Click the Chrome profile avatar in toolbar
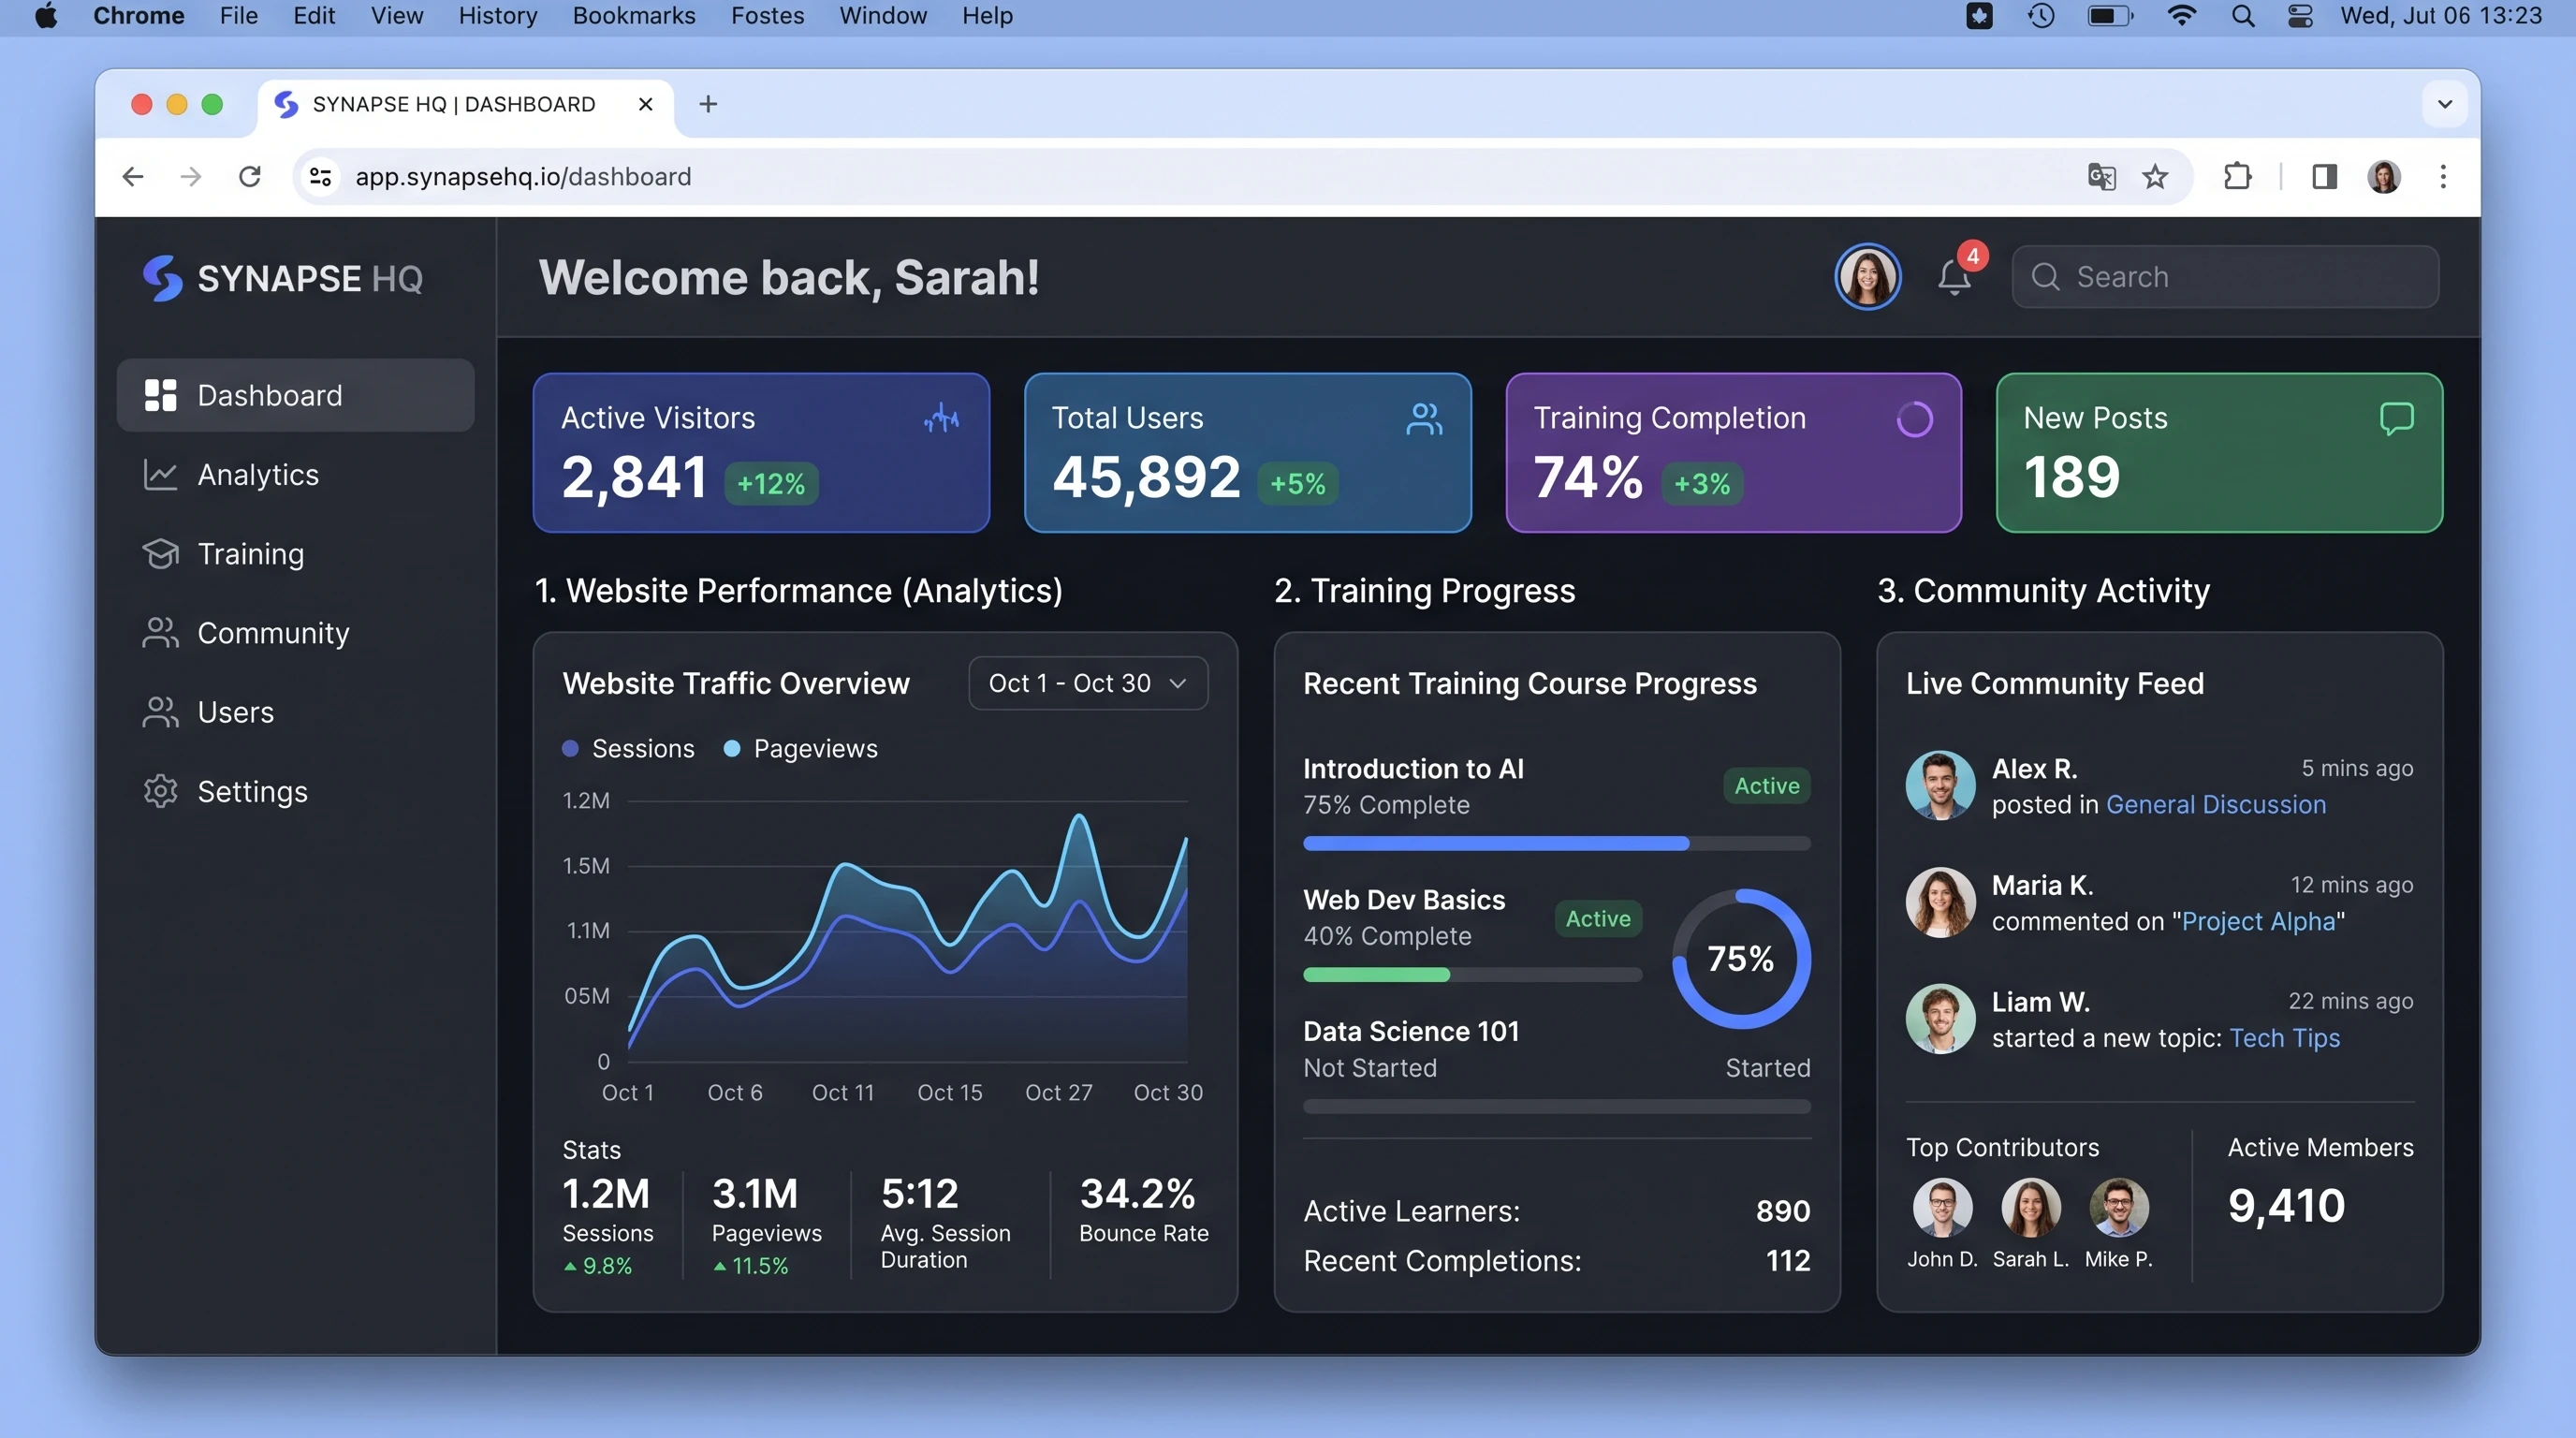This screenshot has height=1438, width=2576. coord(2383,177)
